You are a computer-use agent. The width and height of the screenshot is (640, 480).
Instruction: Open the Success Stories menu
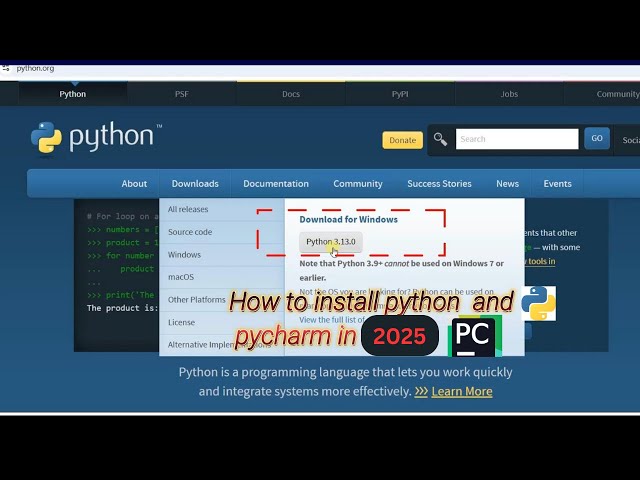(439, 184)
